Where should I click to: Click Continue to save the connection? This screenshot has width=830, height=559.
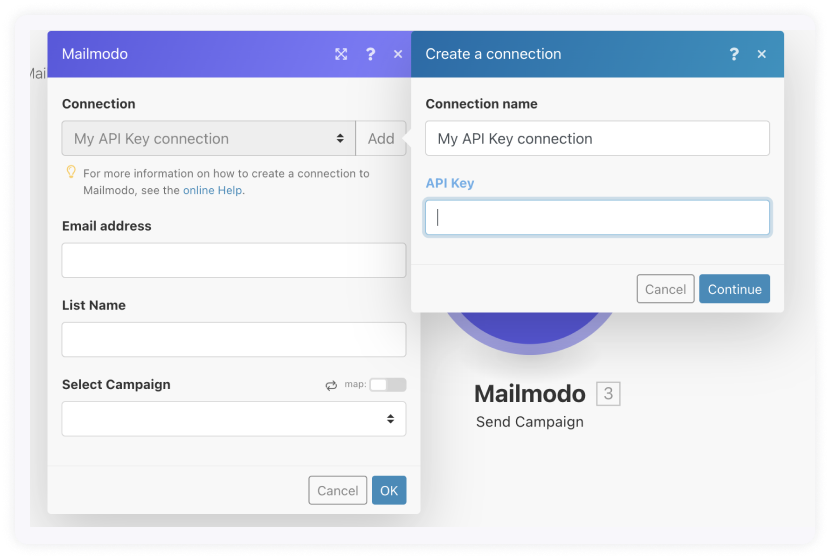[735, 289]
